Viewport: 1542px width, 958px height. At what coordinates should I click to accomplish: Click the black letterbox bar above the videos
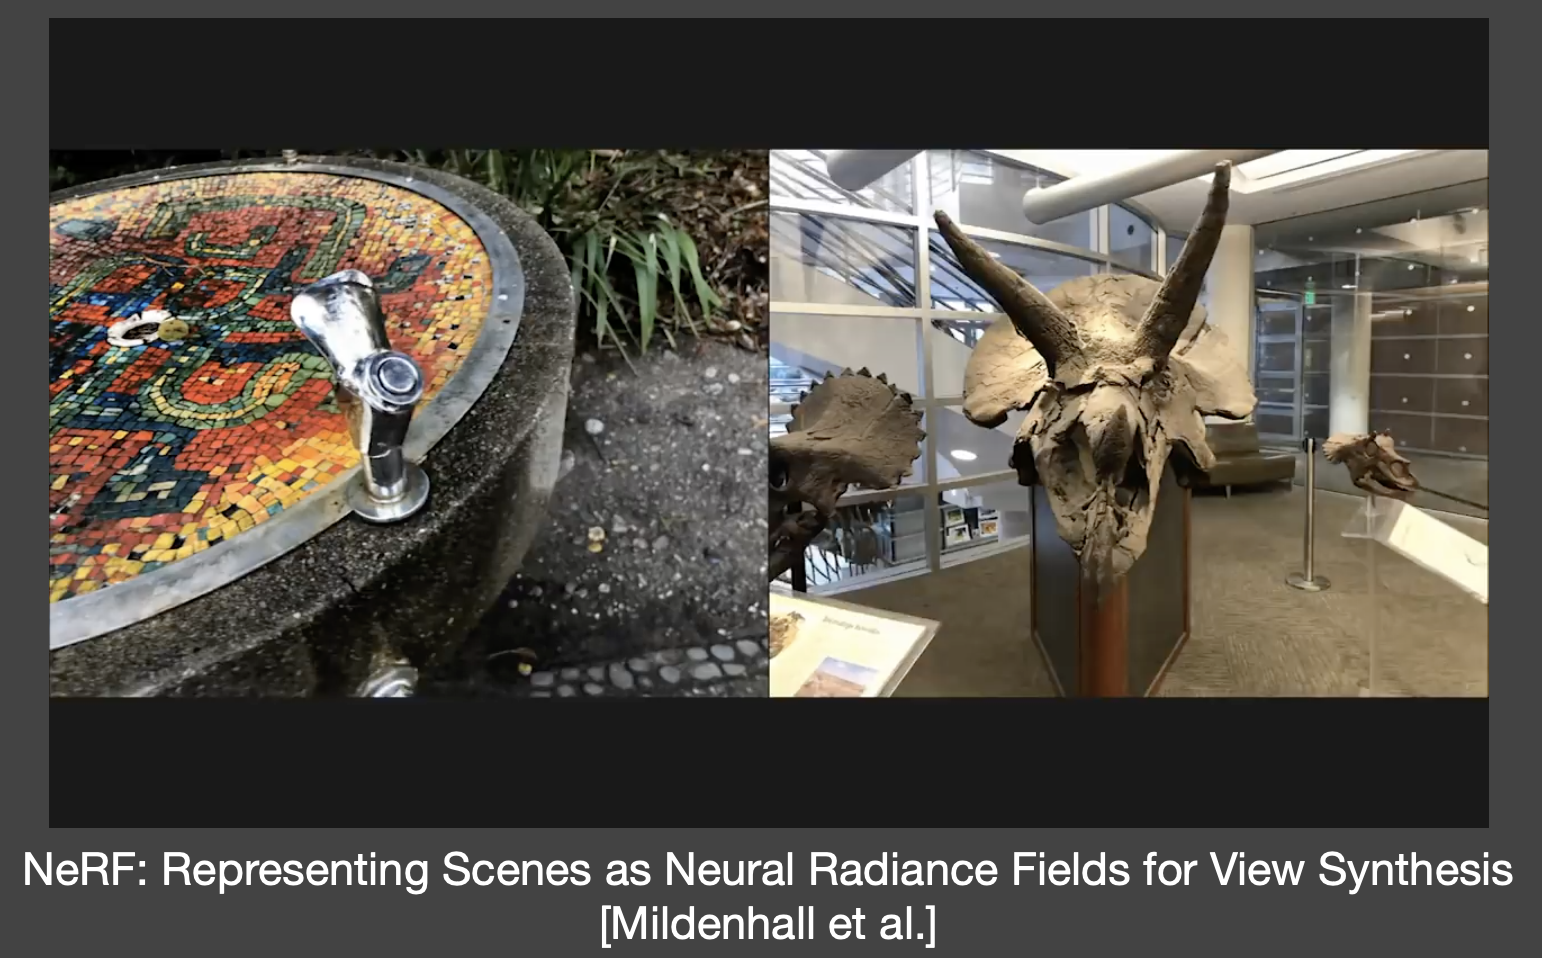pos(768,84)
